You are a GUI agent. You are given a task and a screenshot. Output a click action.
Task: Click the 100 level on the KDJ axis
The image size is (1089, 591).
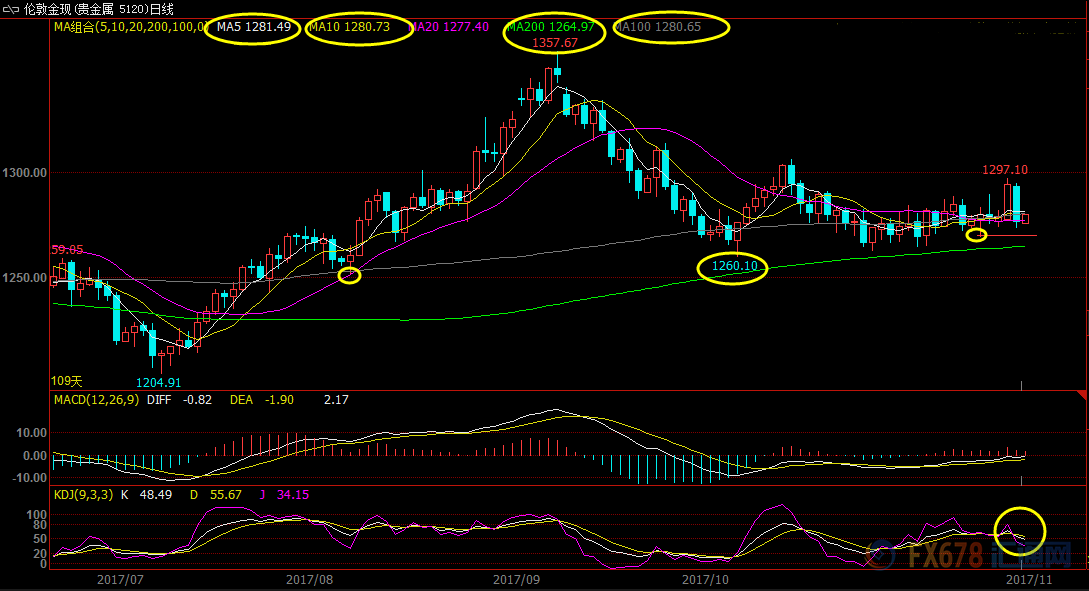pos(37,515)
